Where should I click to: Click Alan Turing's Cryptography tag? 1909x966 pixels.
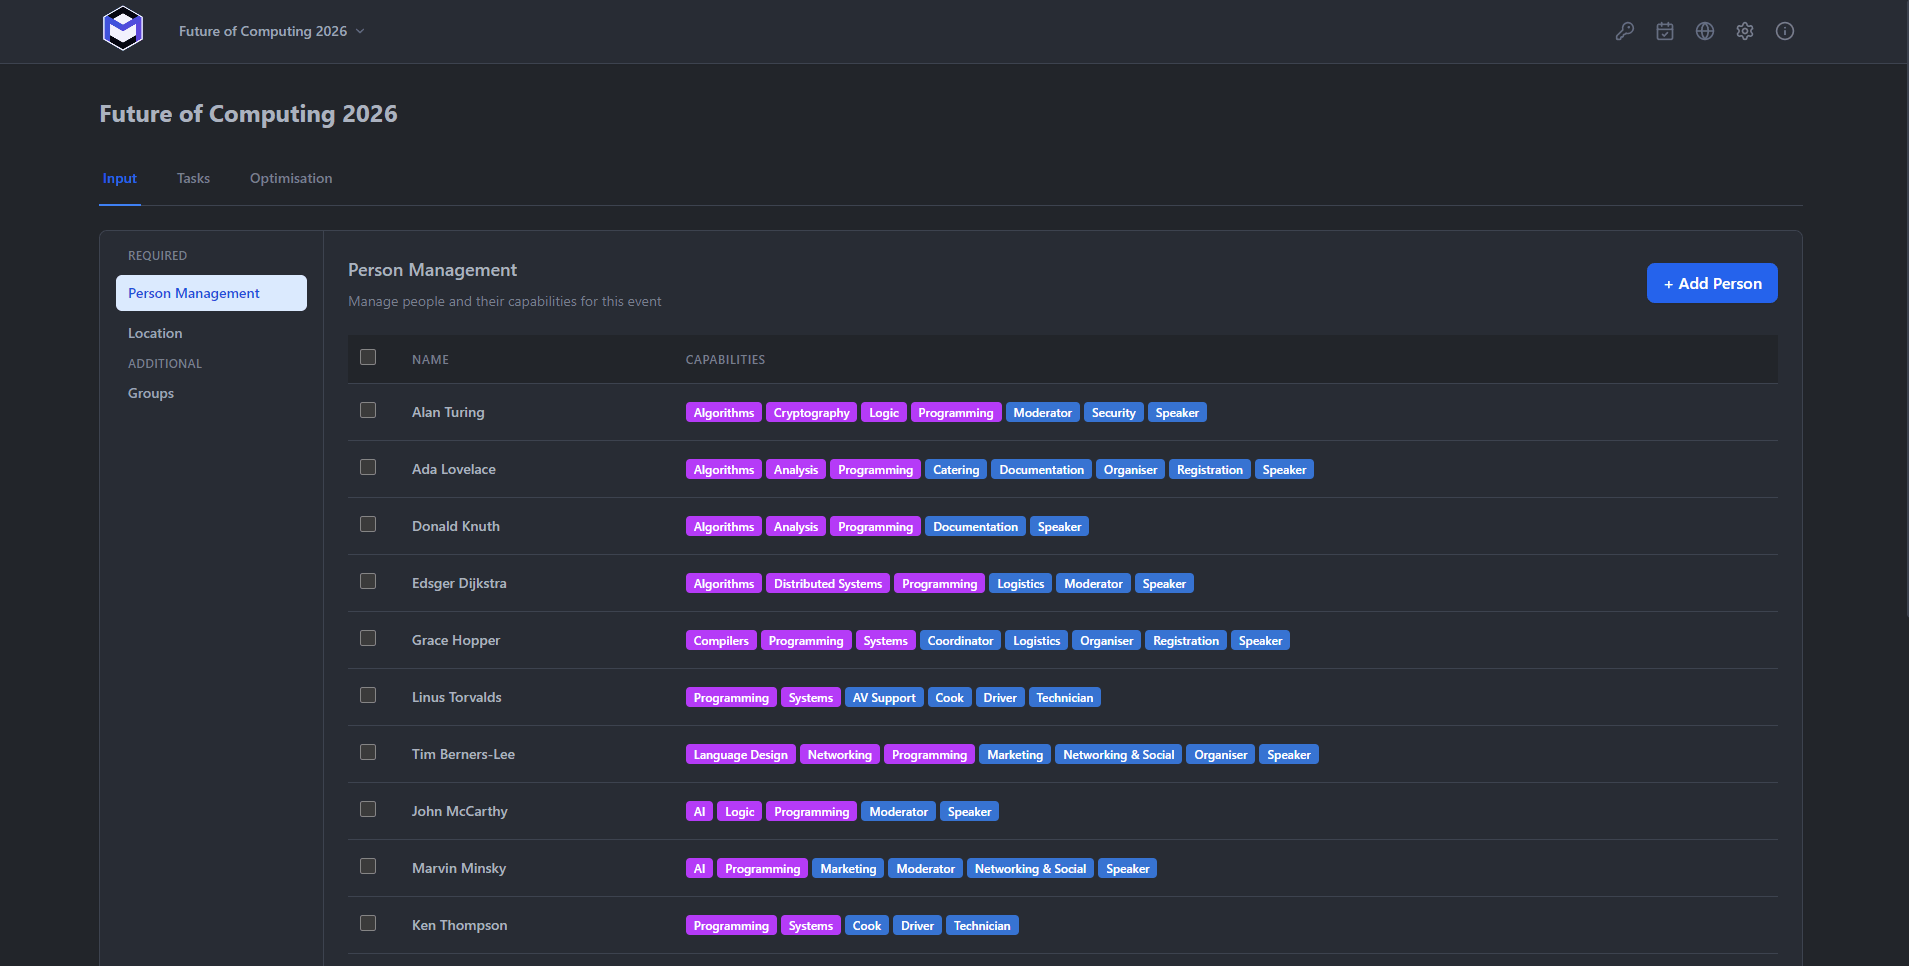coord(811,412)
